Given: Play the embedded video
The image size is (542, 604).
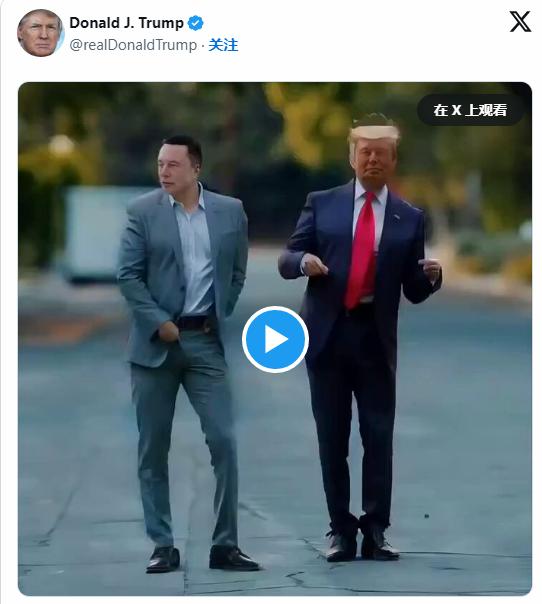Looking at the screenshot, I should [x=275, y=339].
